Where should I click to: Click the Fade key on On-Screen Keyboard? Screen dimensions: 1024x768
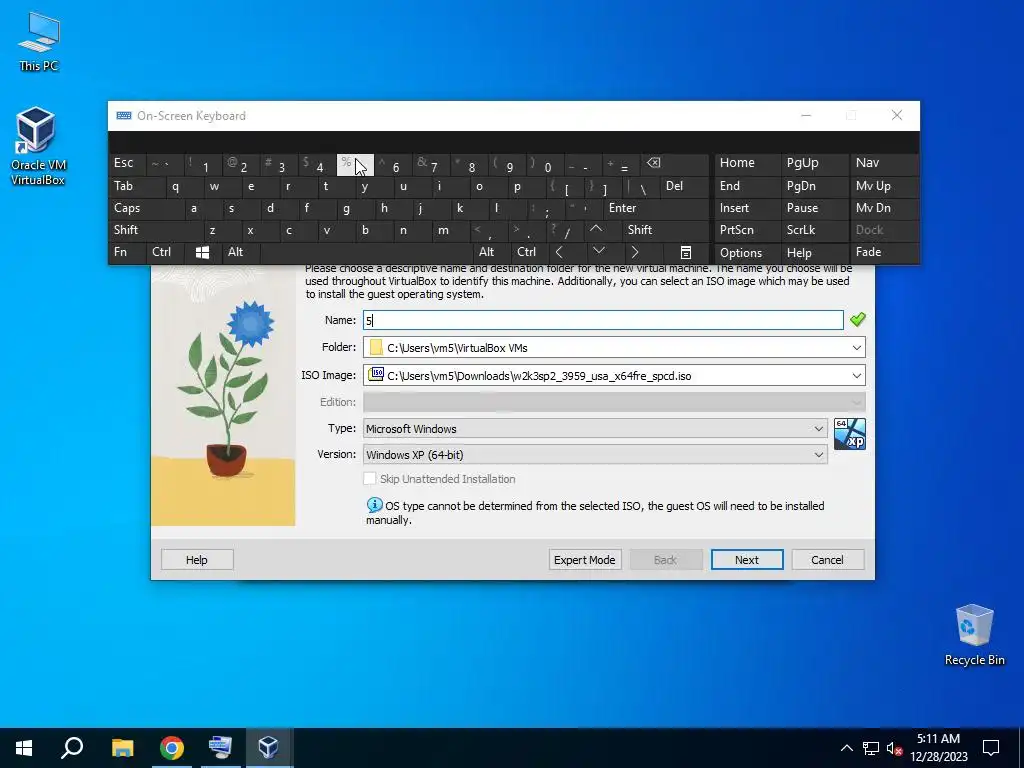884,252
